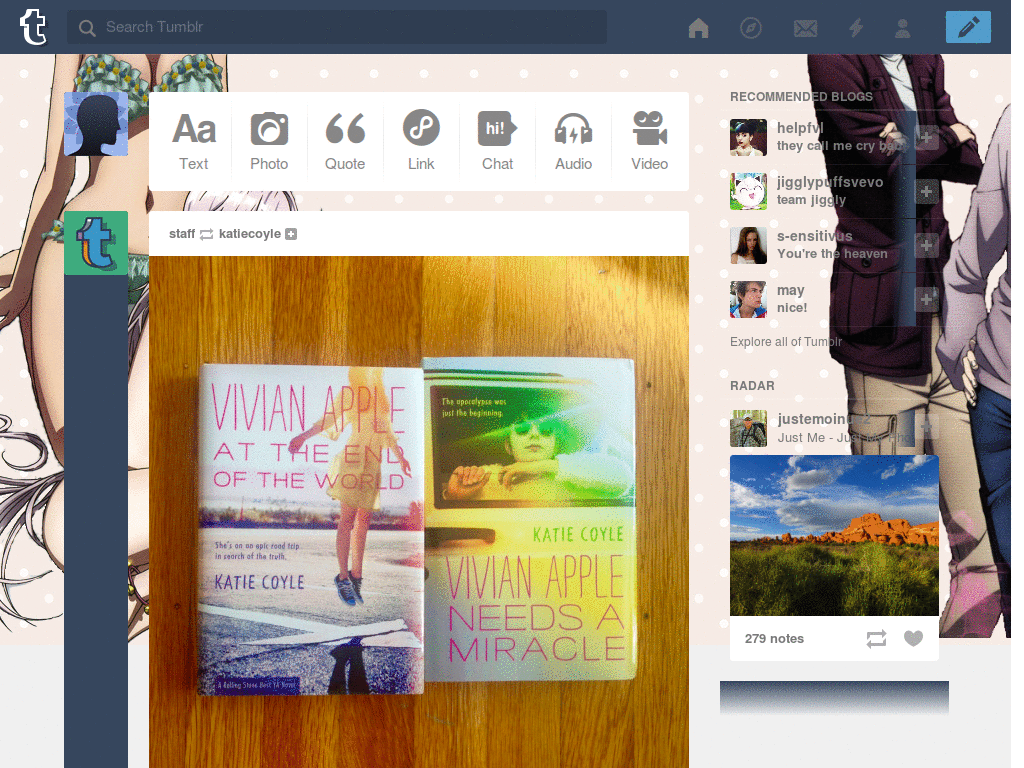
Task: Open the staff blog link
Action: pyautogui.click(x=182, y=234)
